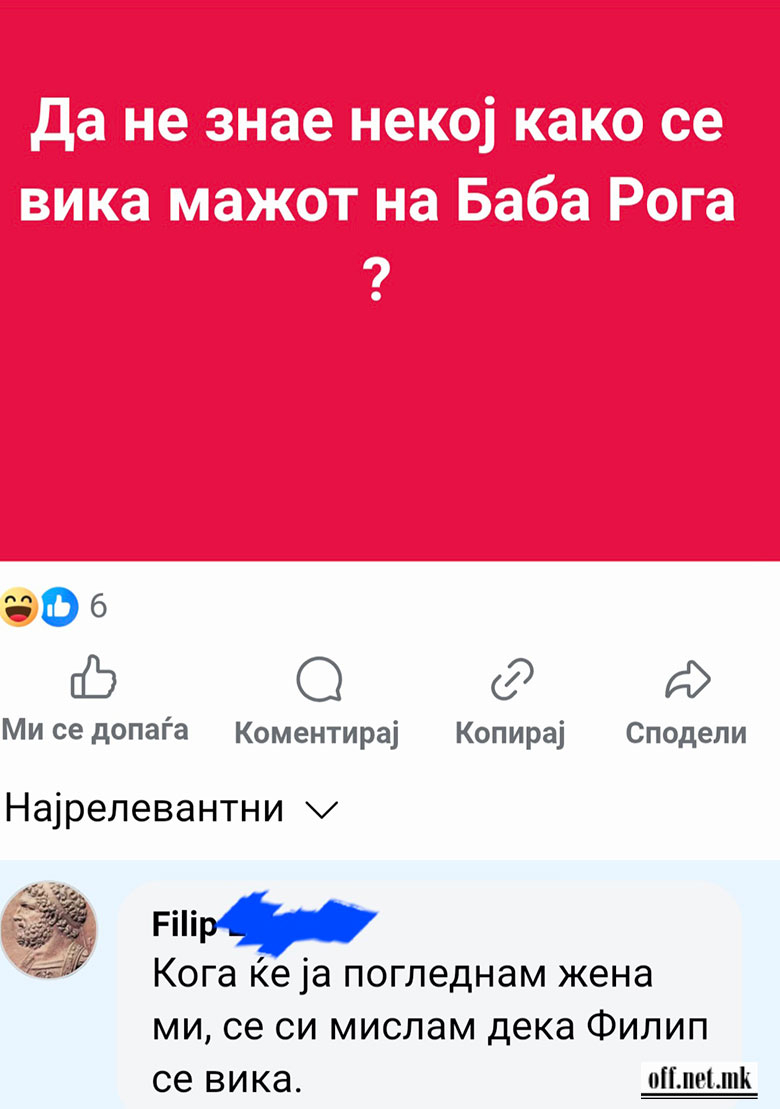Click the chain link copy icon

(x=511, y=679)
